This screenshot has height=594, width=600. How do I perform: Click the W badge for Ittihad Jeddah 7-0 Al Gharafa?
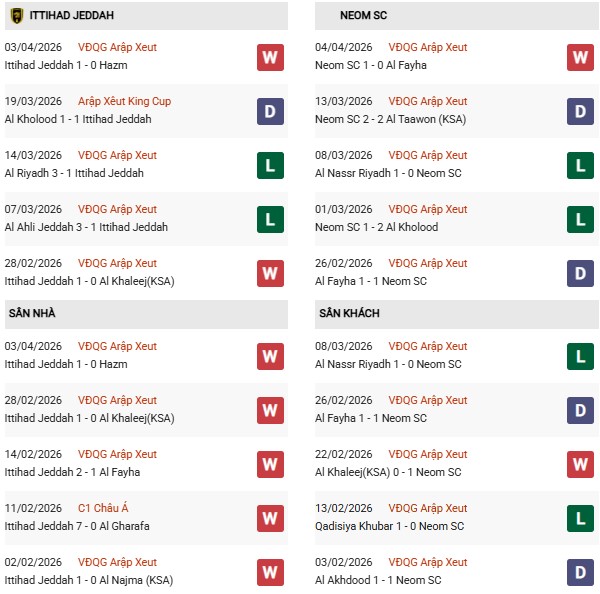coord(270,518)
